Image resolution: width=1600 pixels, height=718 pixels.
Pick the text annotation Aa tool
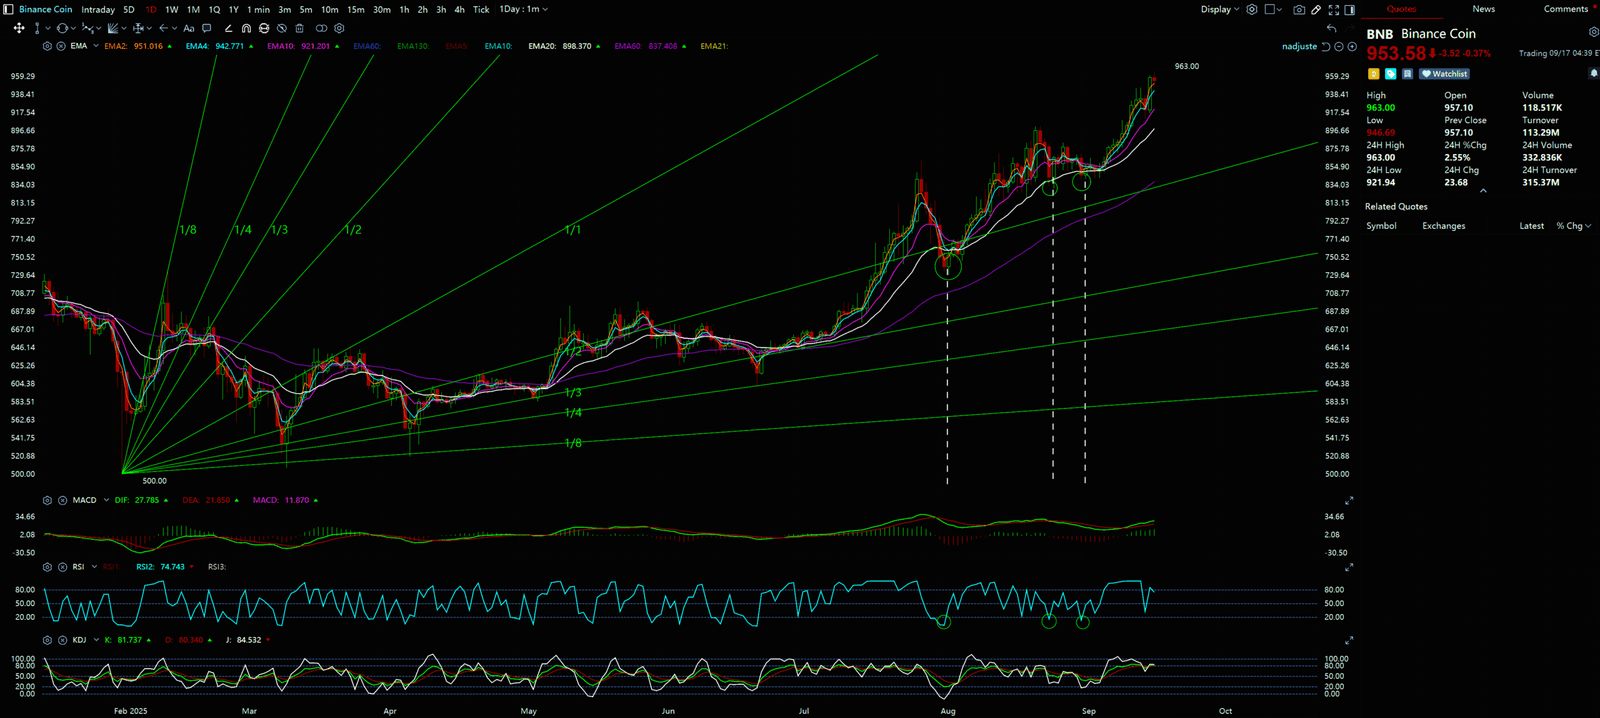point(189,28)
